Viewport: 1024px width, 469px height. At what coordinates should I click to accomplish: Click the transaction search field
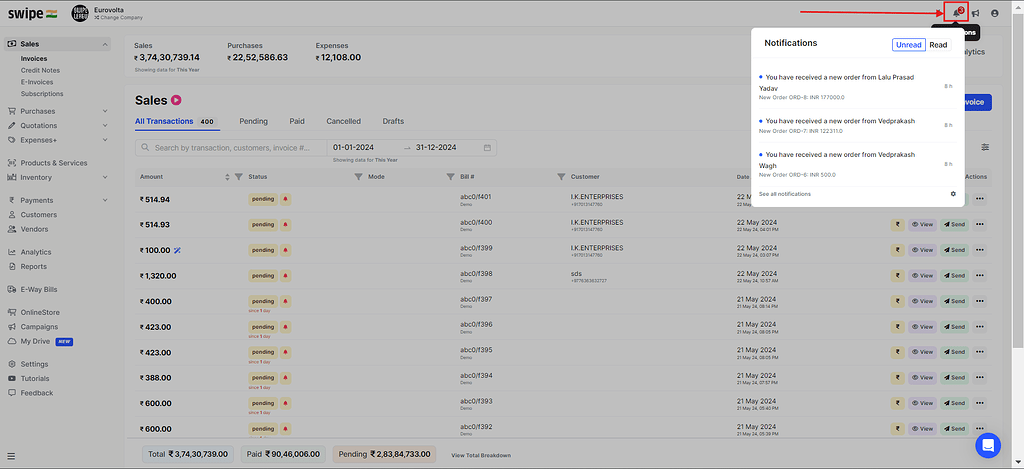(x=230, y=148)
